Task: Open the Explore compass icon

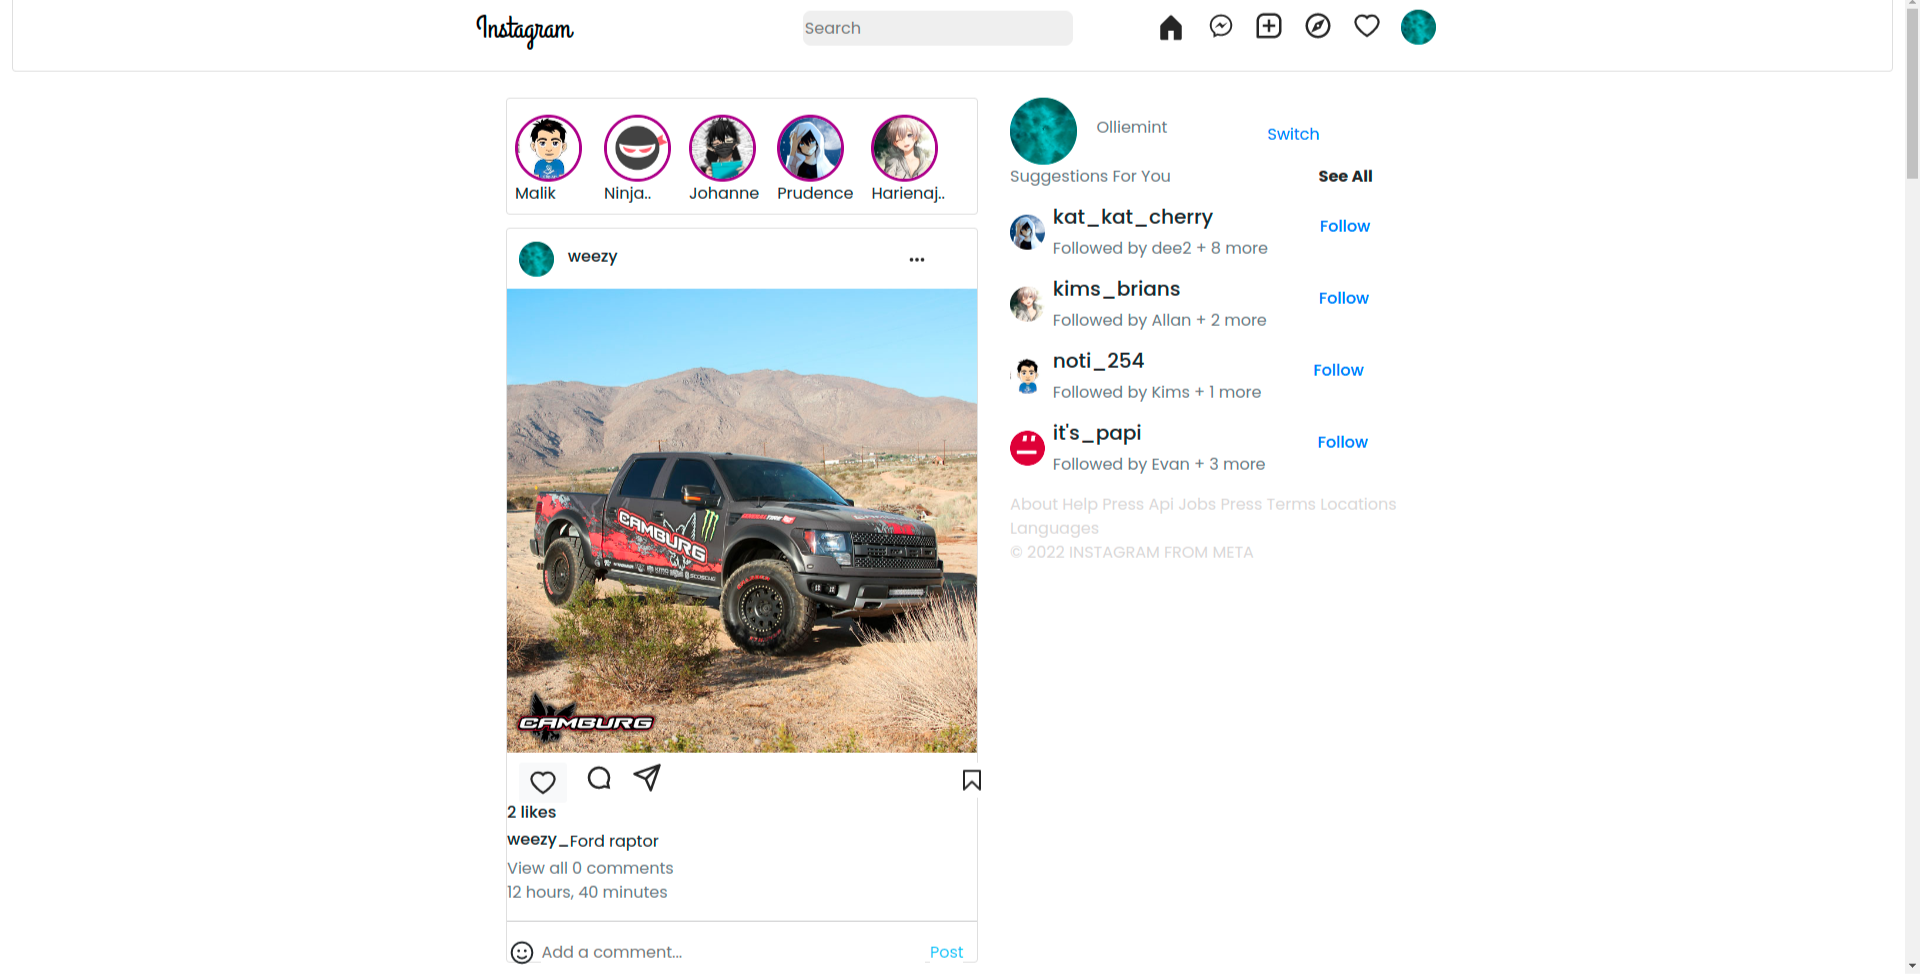Action: 1317,27
